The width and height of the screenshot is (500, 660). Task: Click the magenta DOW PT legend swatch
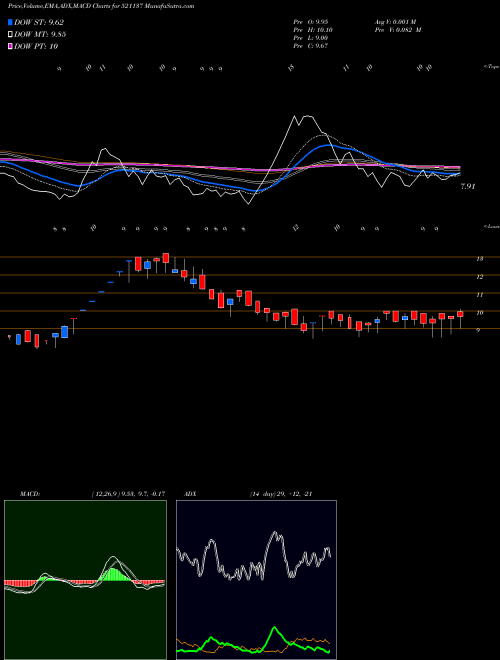(11, 46)
